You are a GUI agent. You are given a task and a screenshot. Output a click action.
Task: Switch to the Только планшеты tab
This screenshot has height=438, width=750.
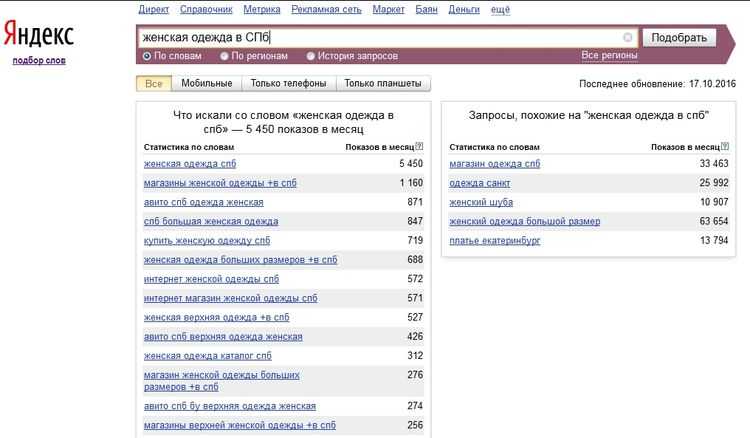383,83
